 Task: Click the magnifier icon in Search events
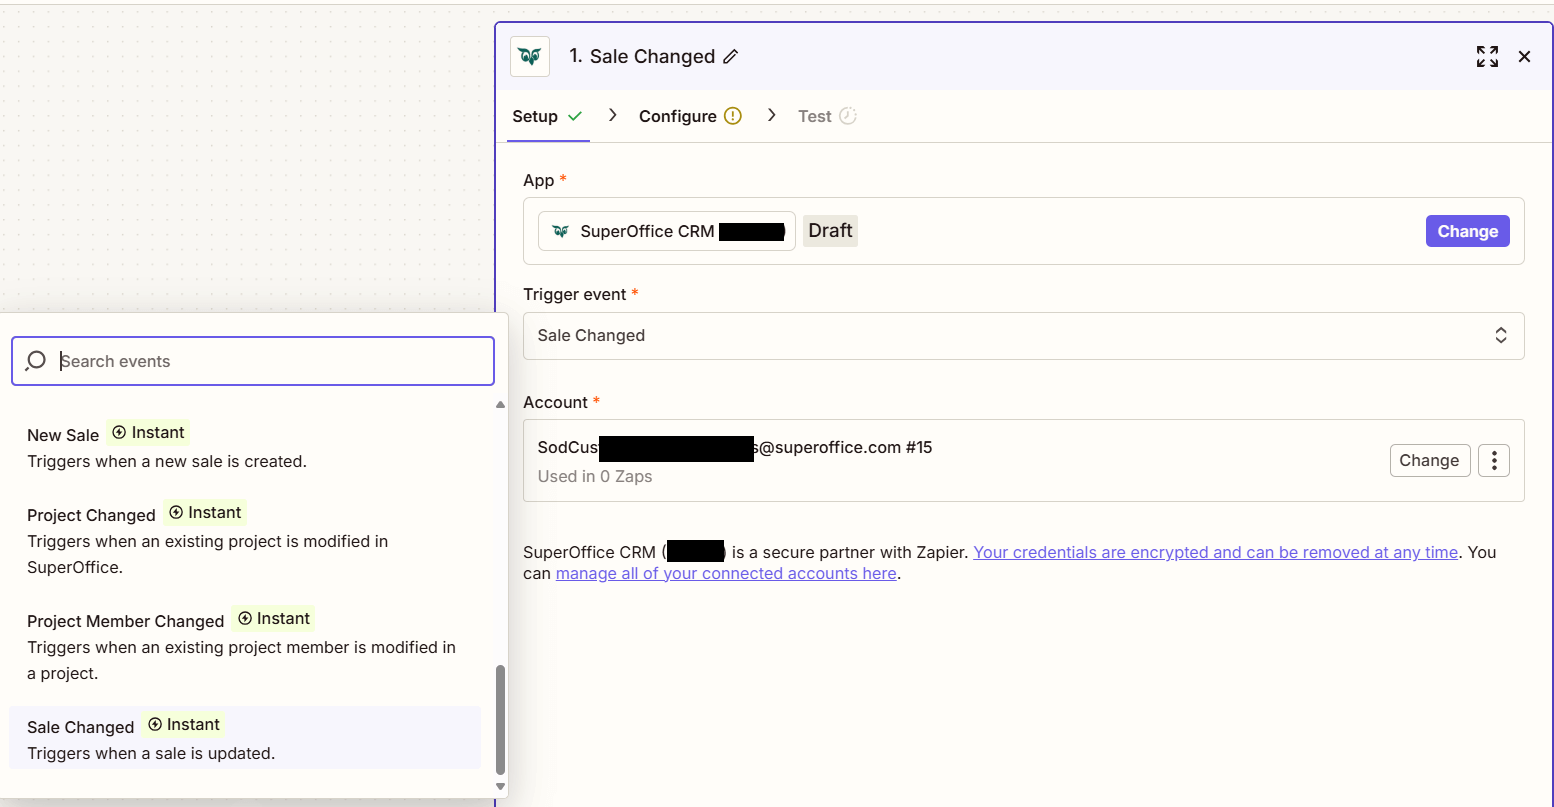click(36, 361)
